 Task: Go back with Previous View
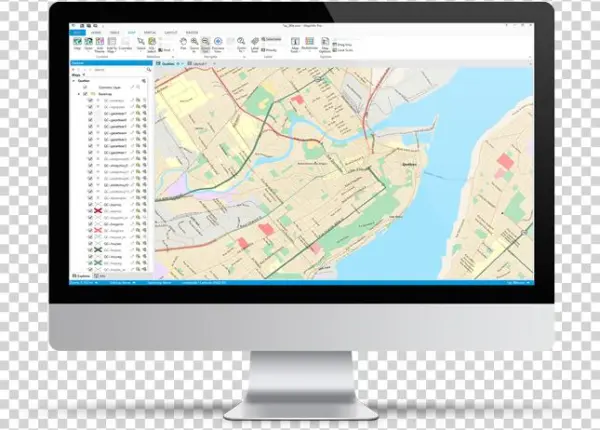[218, 44]
